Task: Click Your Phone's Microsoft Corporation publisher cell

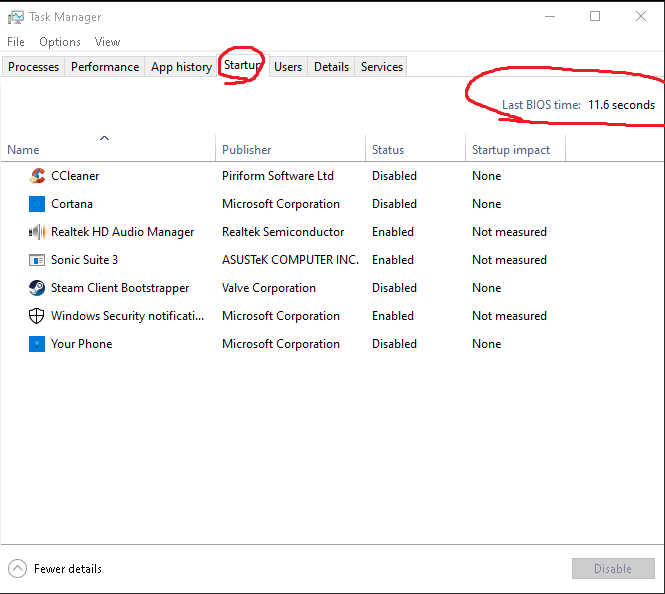Action: click(x=281, y=344)
